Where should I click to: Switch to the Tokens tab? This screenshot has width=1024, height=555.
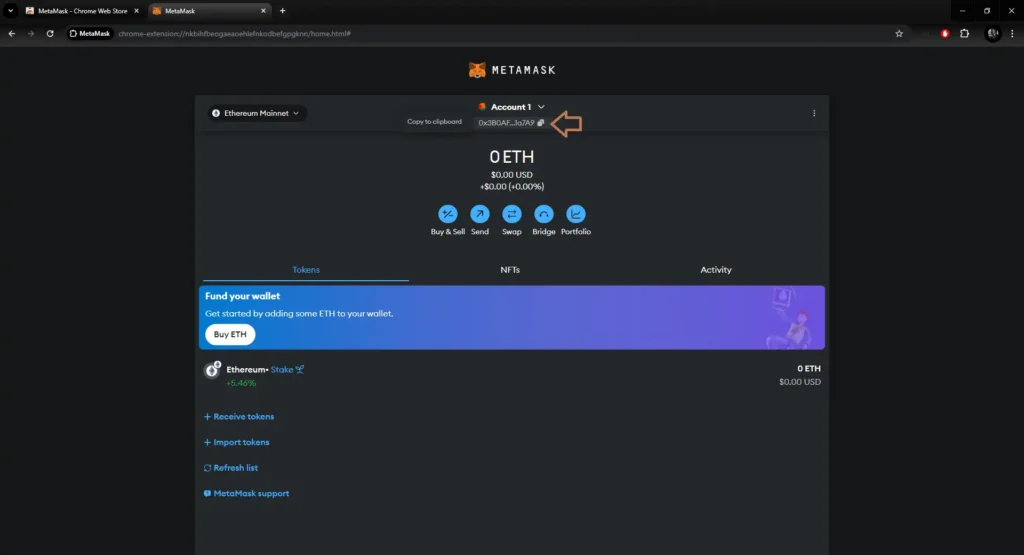coord(306,270)
